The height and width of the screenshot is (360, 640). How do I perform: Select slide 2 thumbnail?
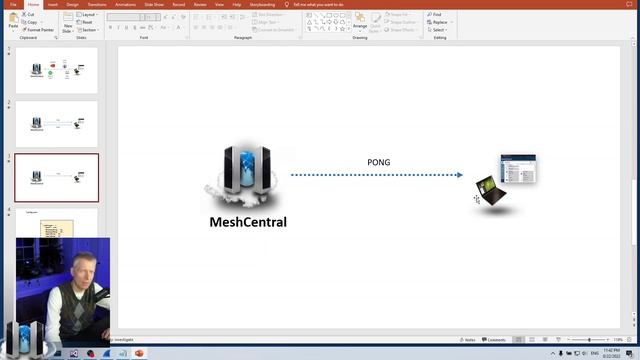click(x=57, y=124)
